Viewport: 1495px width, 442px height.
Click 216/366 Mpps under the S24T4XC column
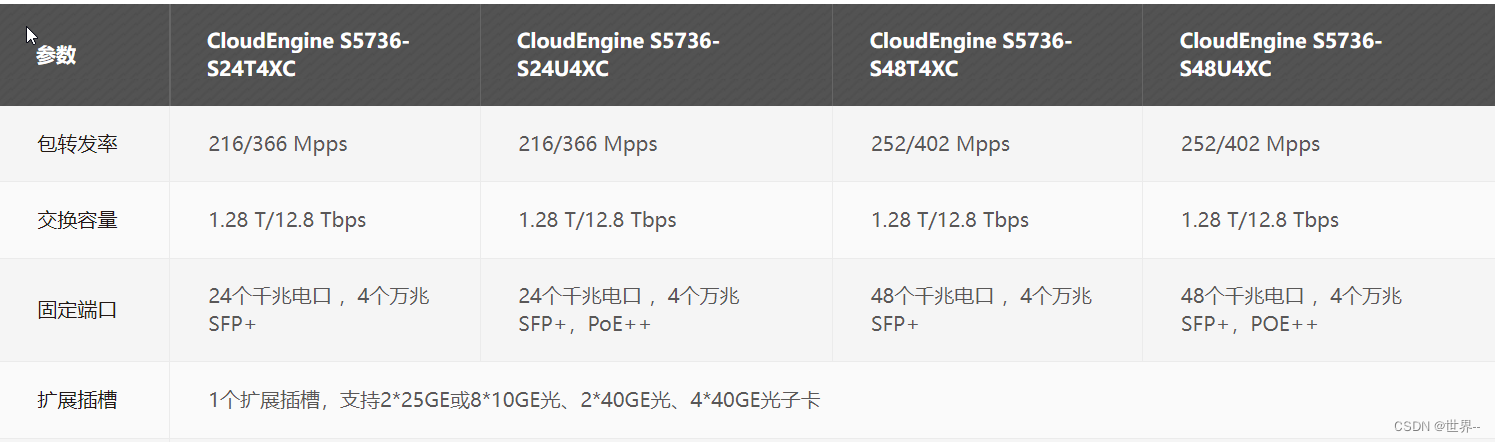(278, 144)
